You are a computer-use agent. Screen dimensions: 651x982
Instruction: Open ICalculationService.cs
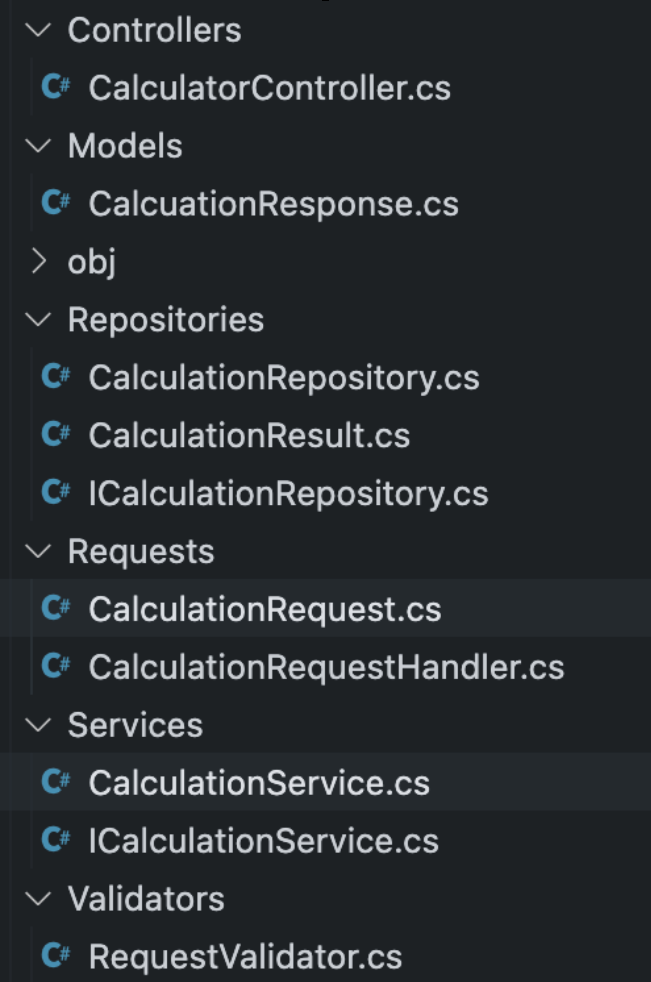coord(263,841)
